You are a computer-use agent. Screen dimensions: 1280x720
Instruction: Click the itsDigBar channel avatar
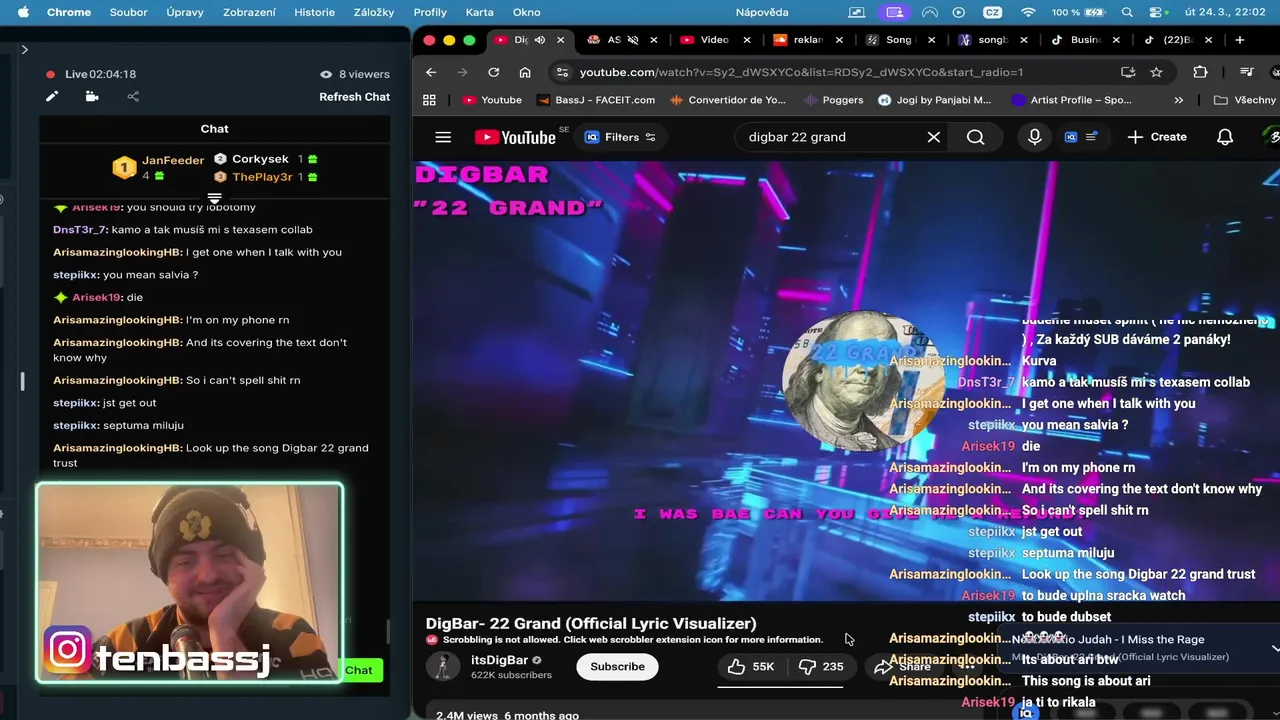[x=443, y=667]
